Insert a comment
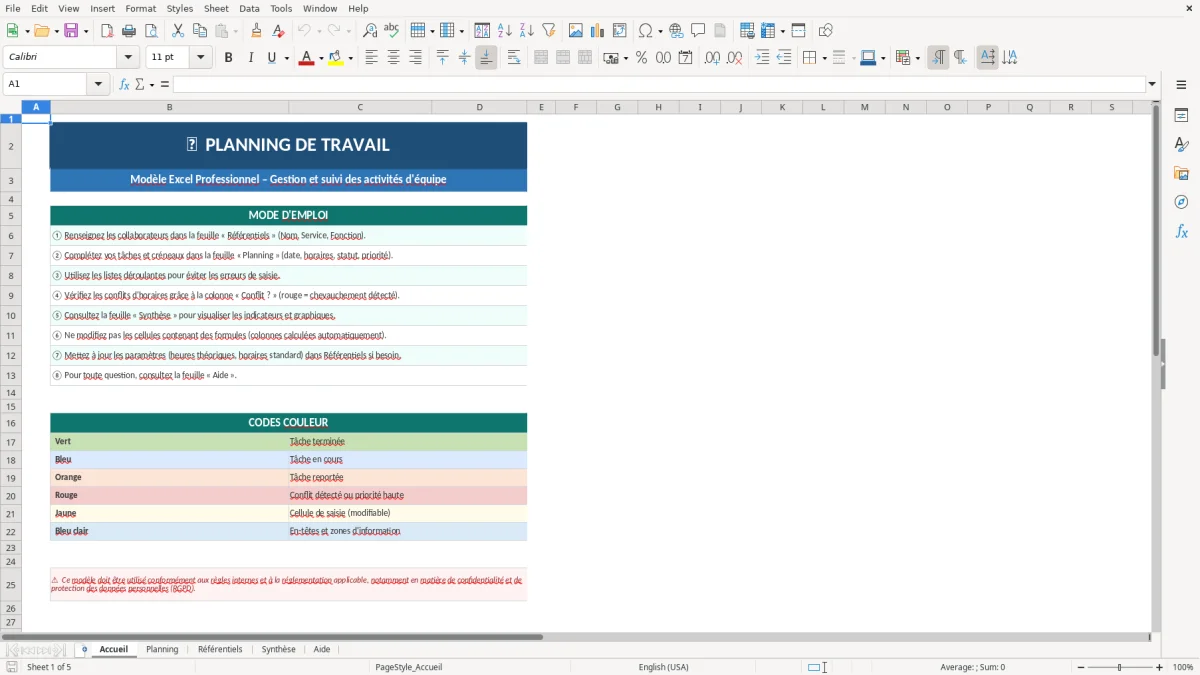Image resolution: width=1200 pixels, height=675 pixels. tap(698, 31)
